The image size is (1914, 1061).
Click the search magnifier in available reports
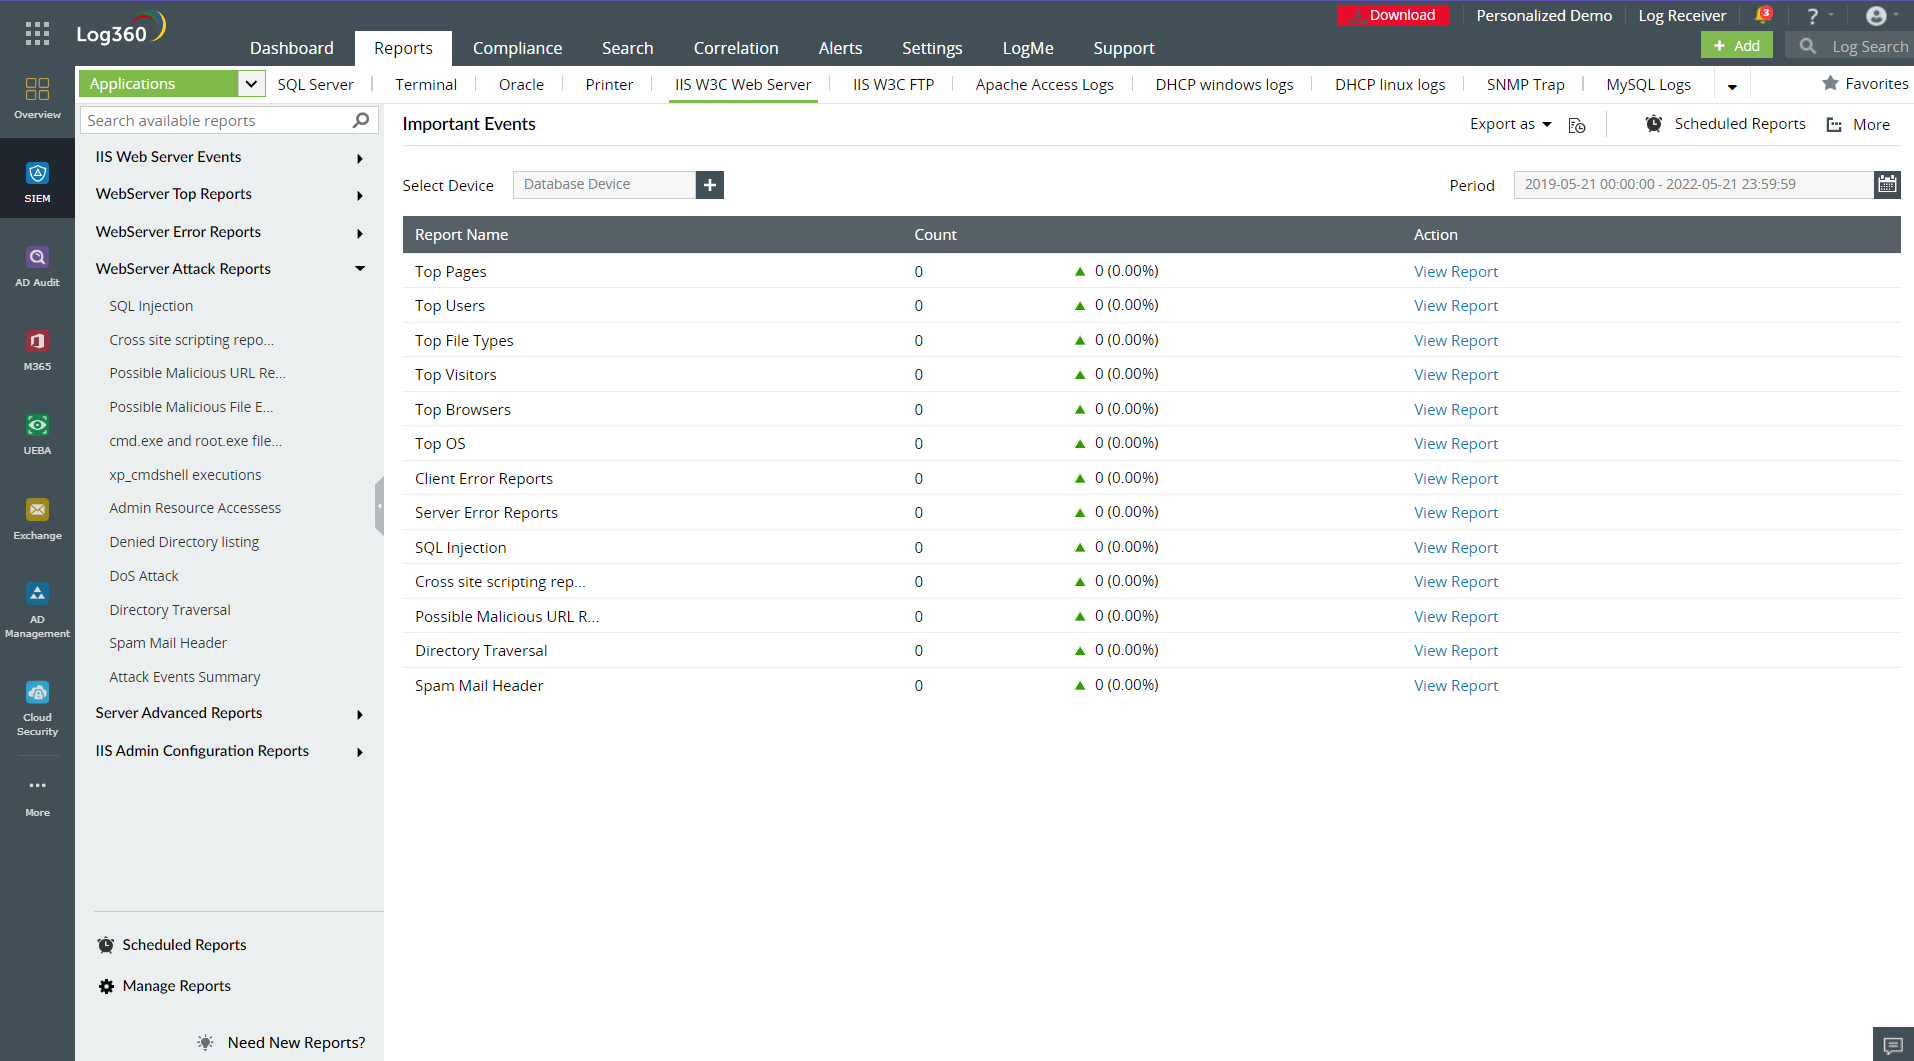(x=361, y=120)
